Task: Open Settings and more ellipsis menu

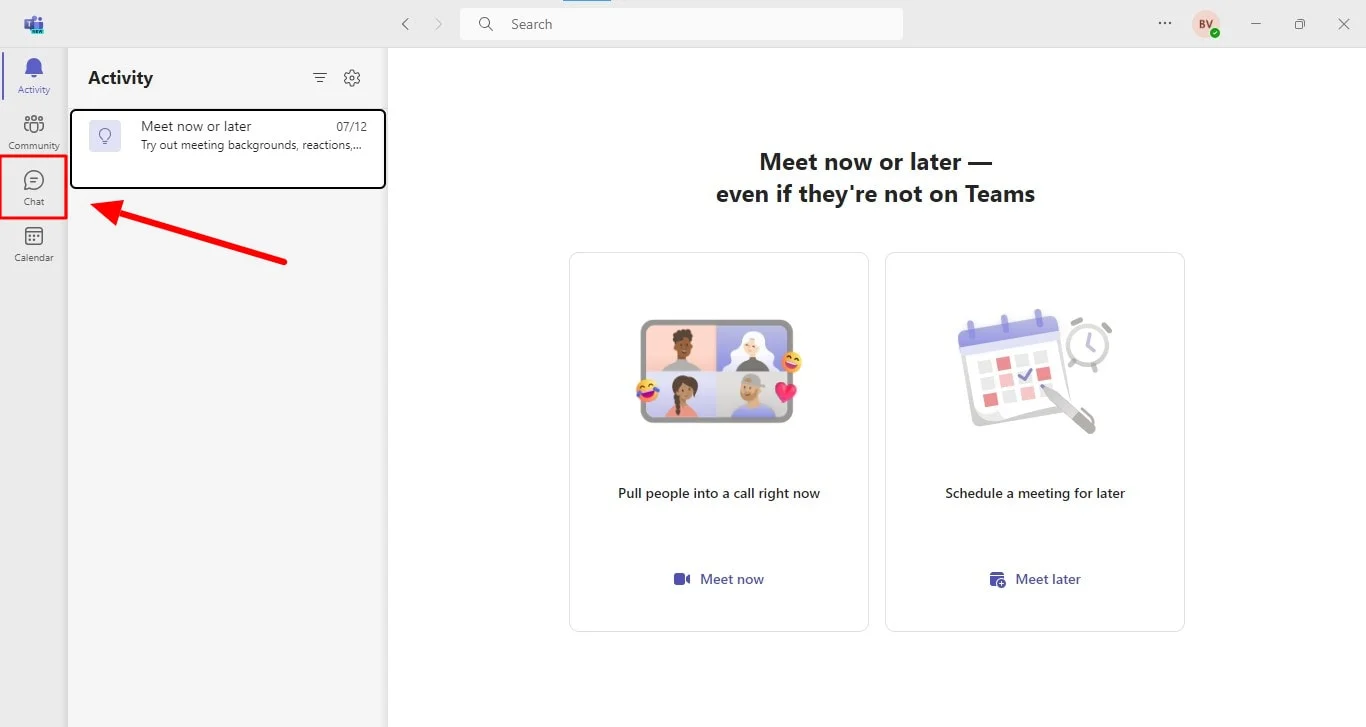Action: (1165, 23)
